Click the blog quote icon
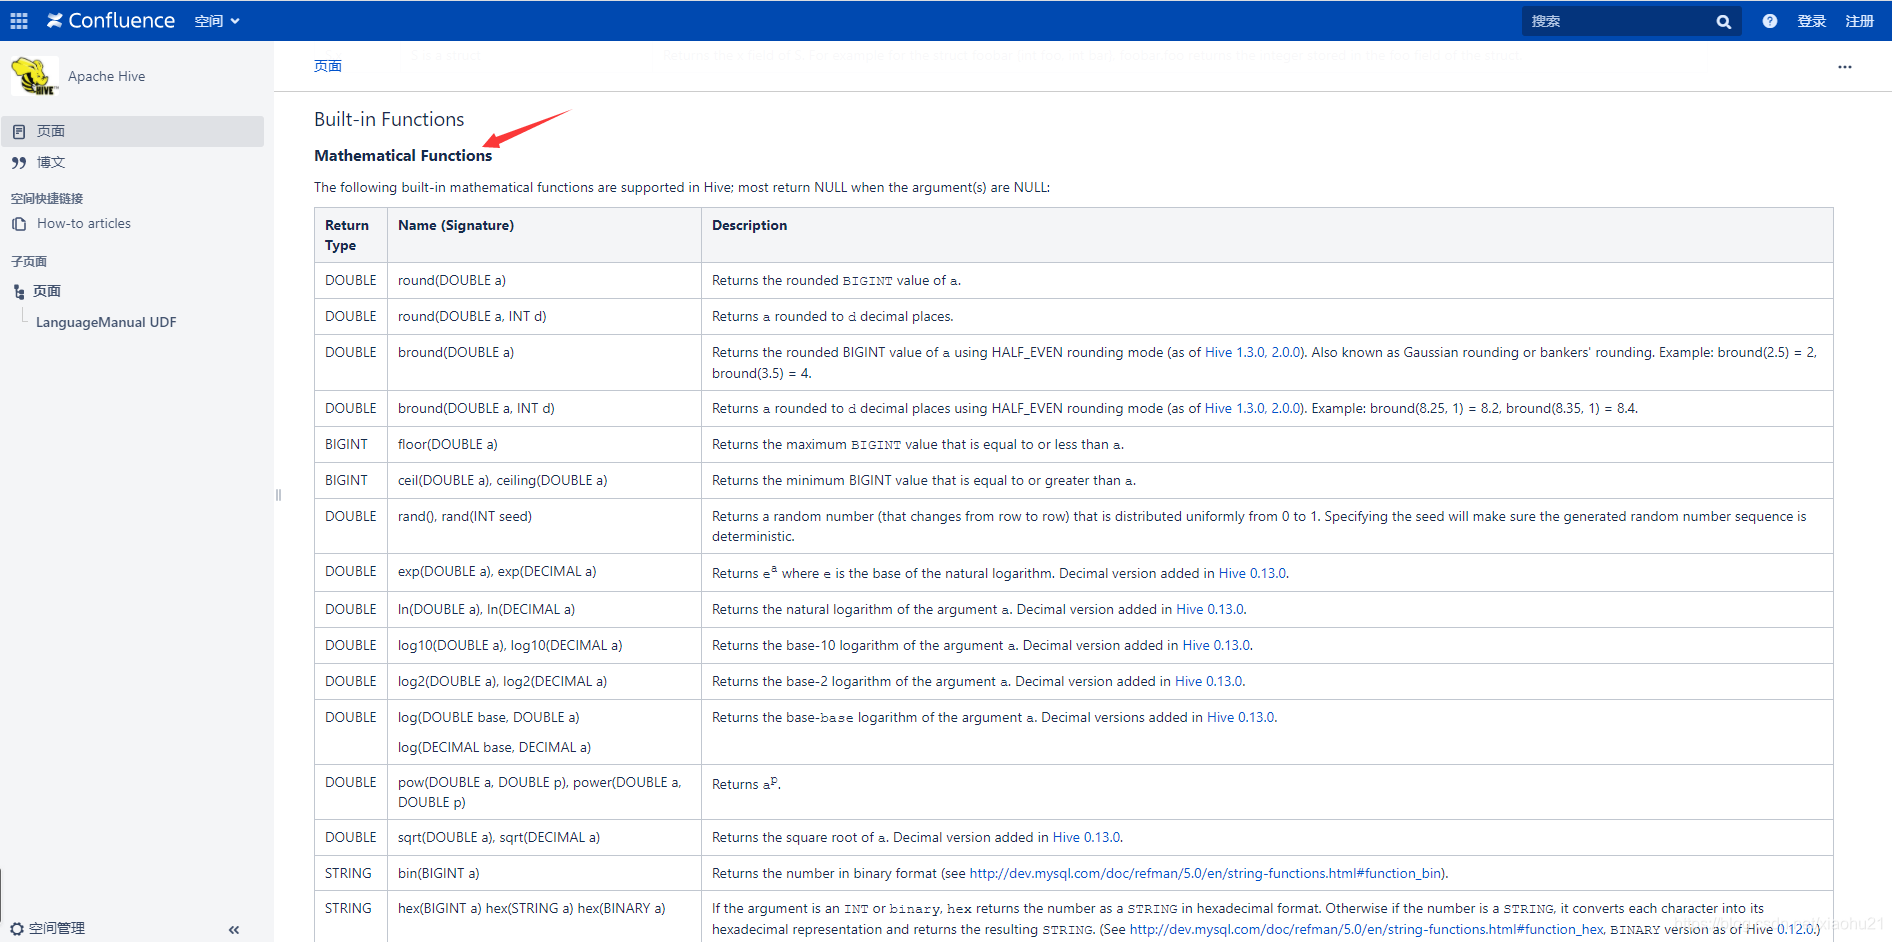 [x=19, y=162]
